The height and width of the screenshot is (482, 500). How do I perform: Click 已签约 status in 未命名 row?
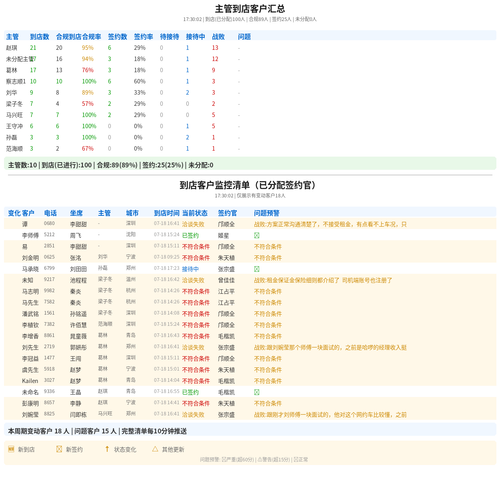coord(190,392)
